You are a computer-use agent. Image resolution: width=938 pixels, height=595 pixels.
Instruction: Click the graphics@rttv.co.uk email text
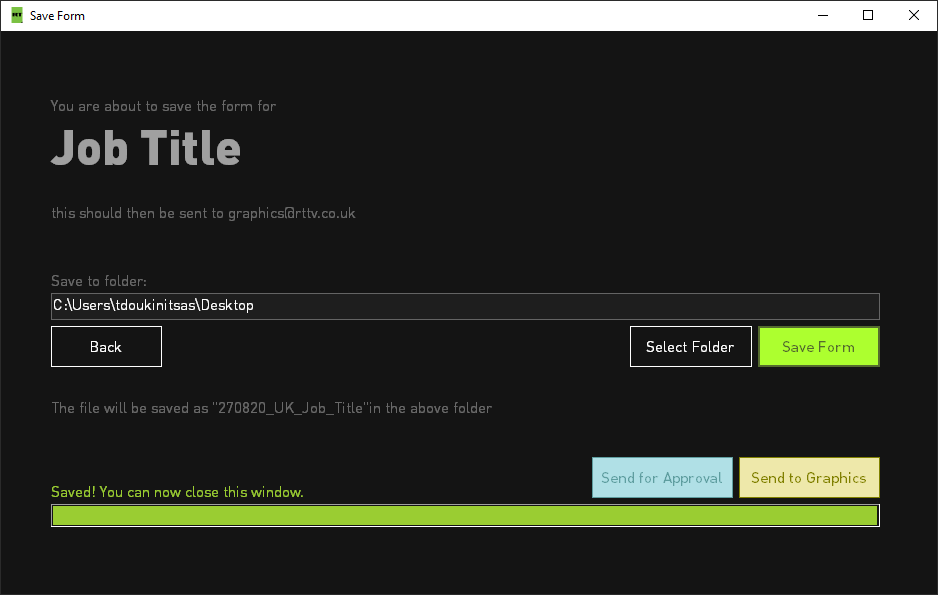point(291,213)
